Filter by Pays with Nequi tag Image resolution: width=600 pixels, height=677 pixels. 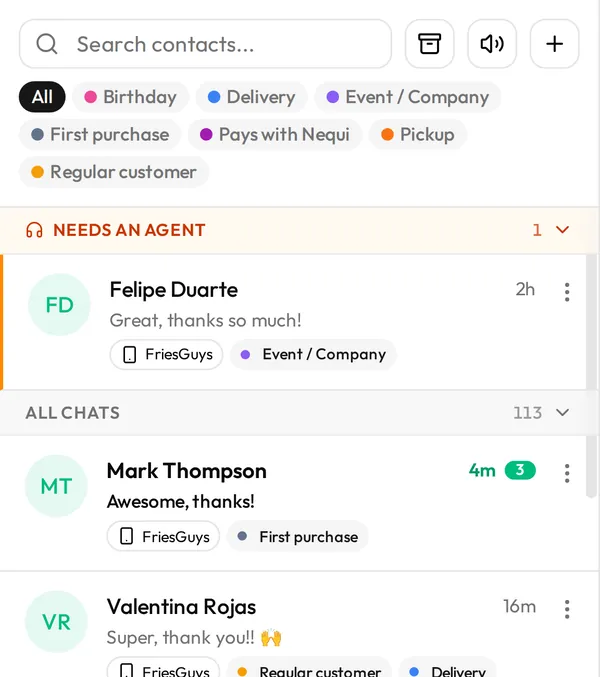click(x=275, y=134)
